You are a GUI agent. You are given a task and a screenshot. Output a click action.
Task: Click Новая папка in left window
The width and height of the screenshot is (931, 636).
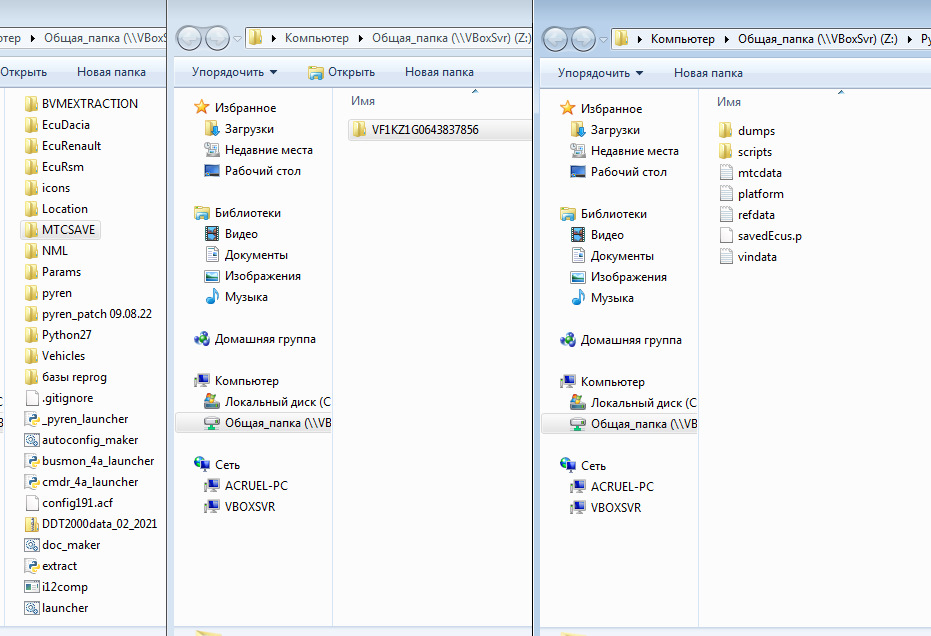[x=111, y=72]
